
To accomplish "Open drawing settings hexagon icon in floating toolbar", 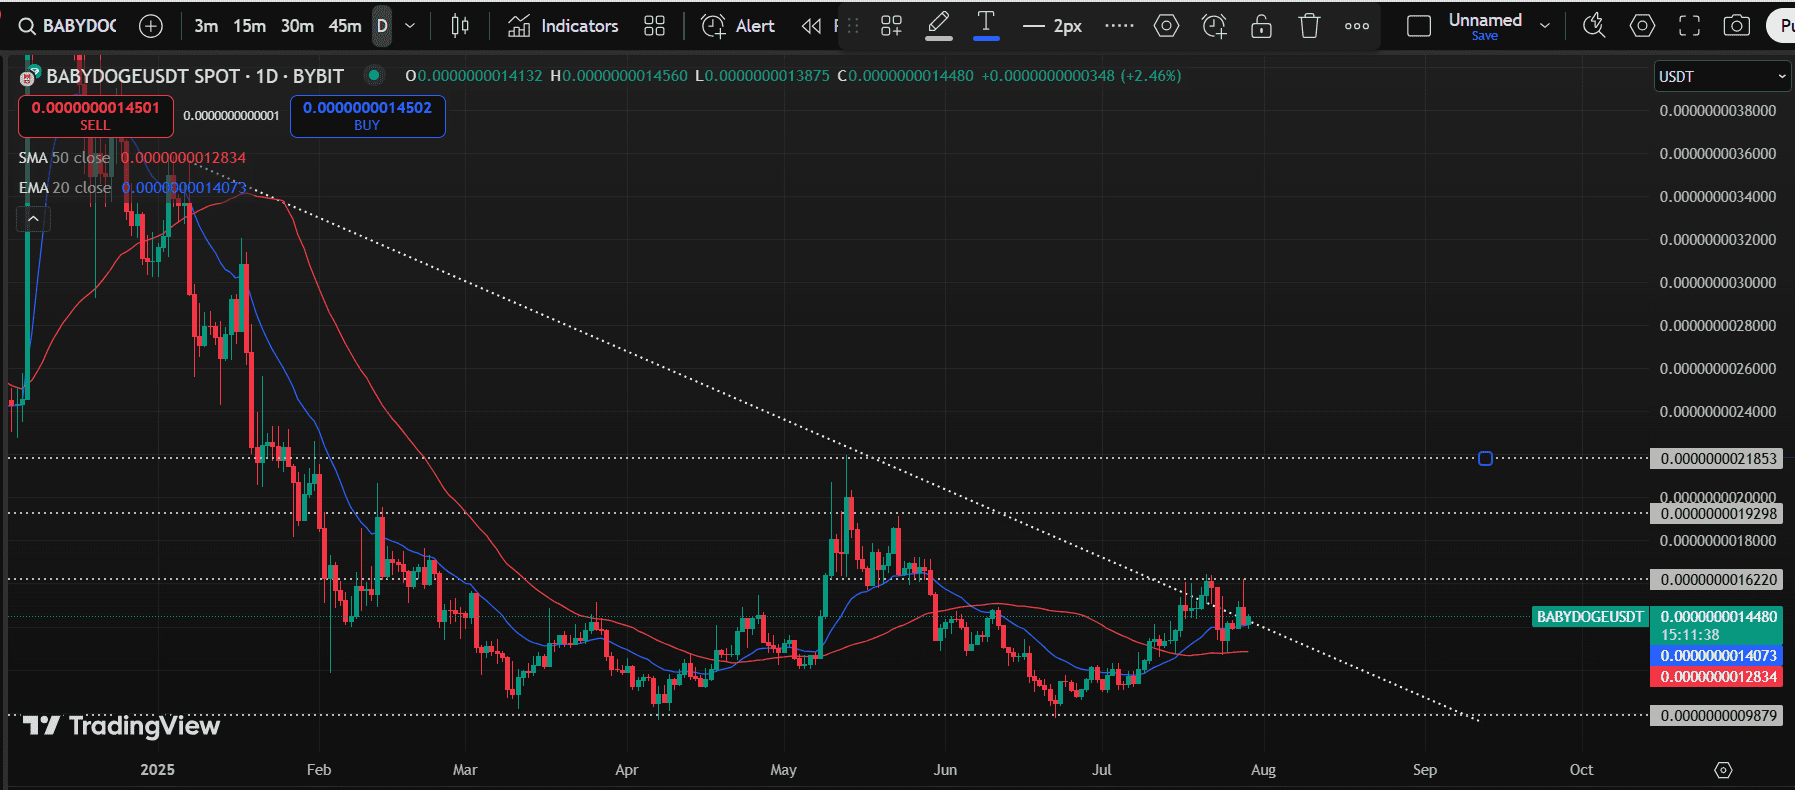I will [x=1166, y=26].
